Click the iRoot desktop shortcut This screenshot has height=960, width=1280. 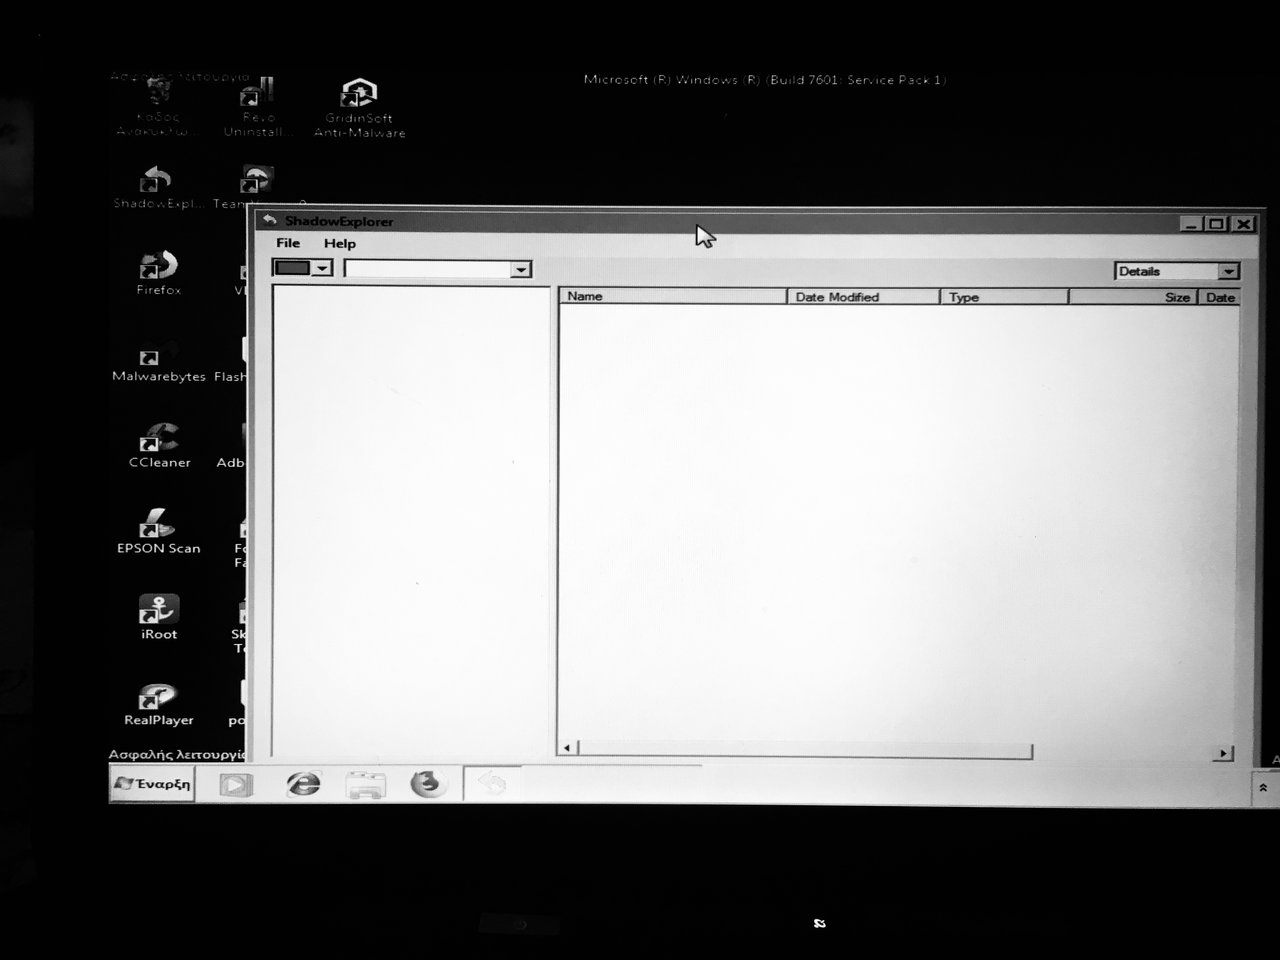158,617
